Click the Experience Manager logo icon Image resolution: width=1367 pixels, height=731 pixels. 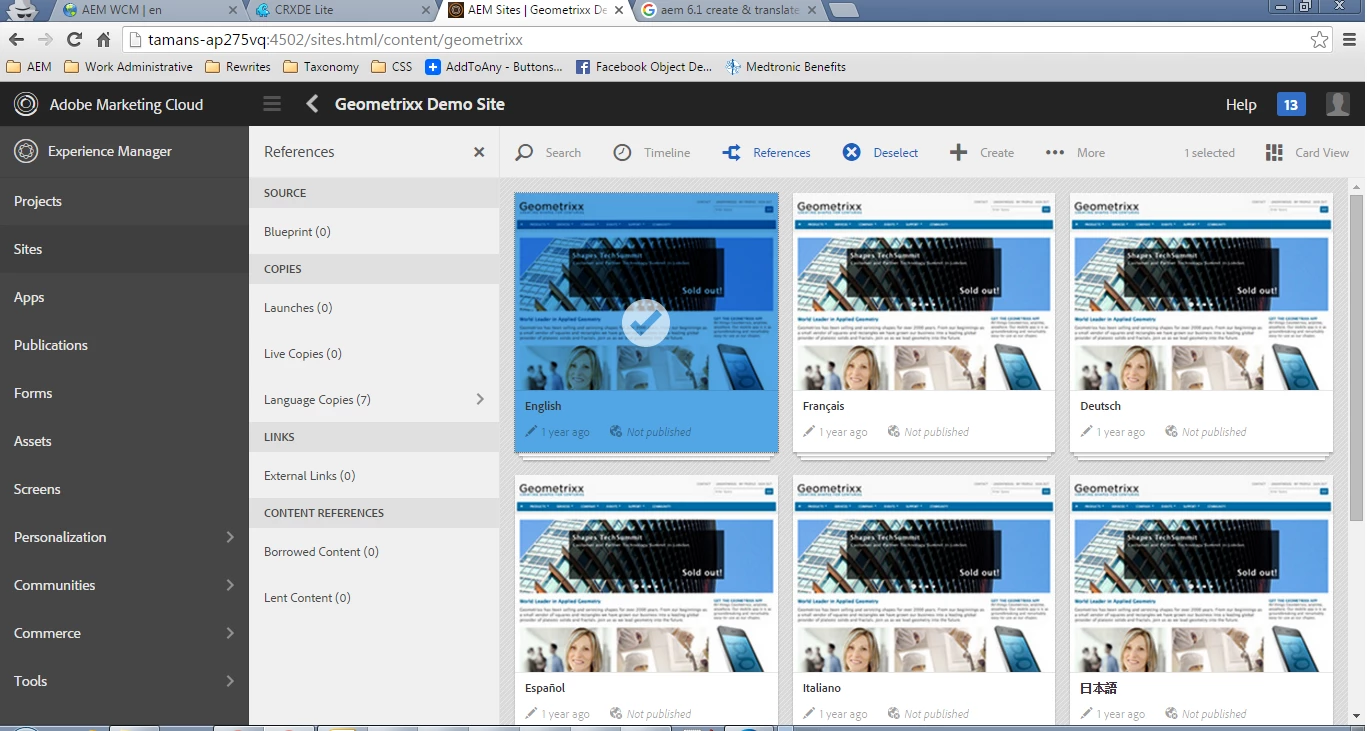tap(26, 152)
